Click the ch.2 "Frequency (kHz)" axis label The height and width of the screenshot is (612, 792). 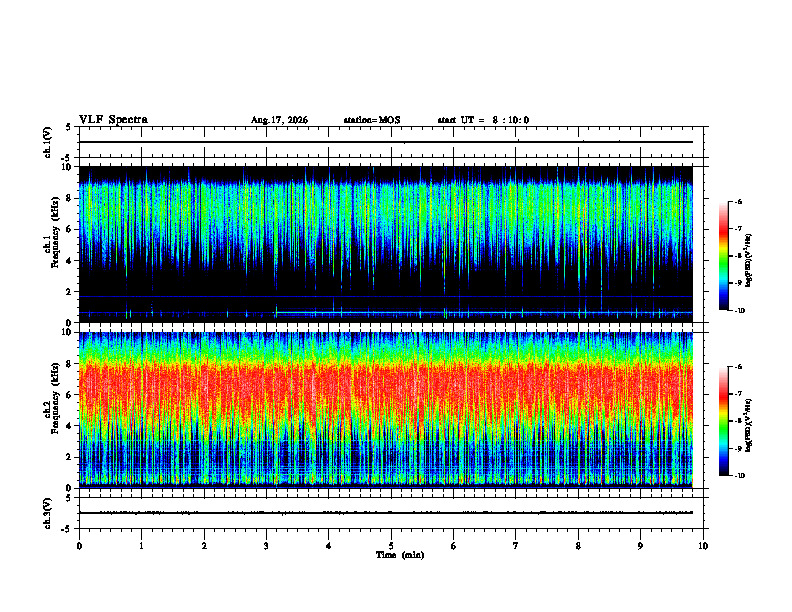(x=56, y=398)
